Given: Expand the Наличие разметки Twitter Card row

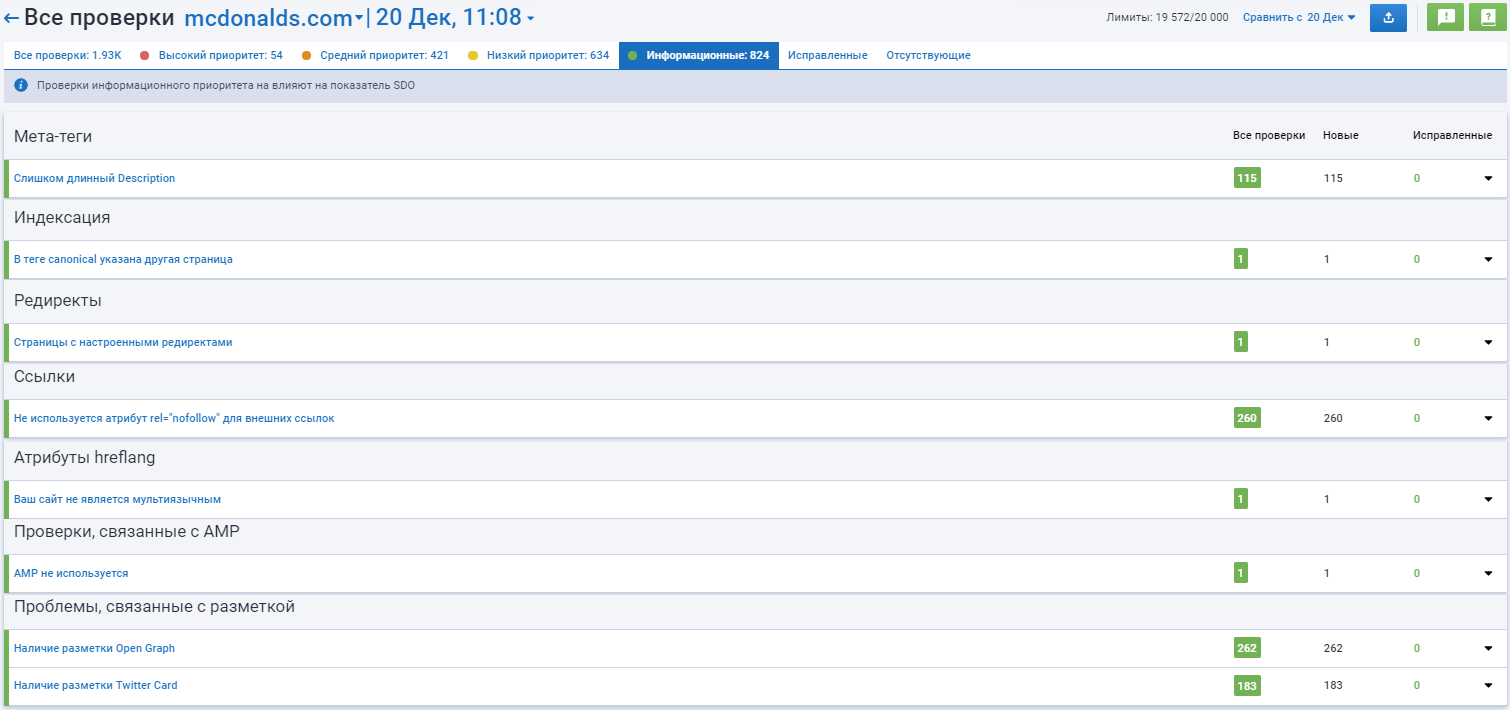Looking at the screenshot, I should 1488,686.
